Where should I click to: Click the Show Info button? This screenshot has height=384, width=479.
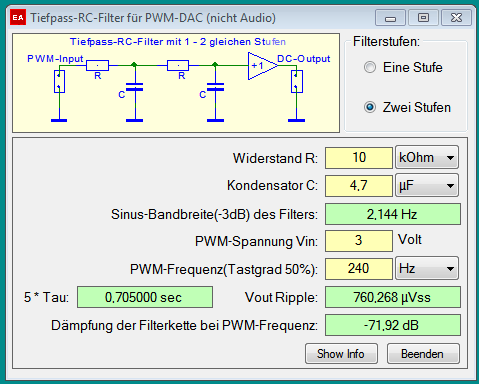pyautogui.click(x=341, y=354)
